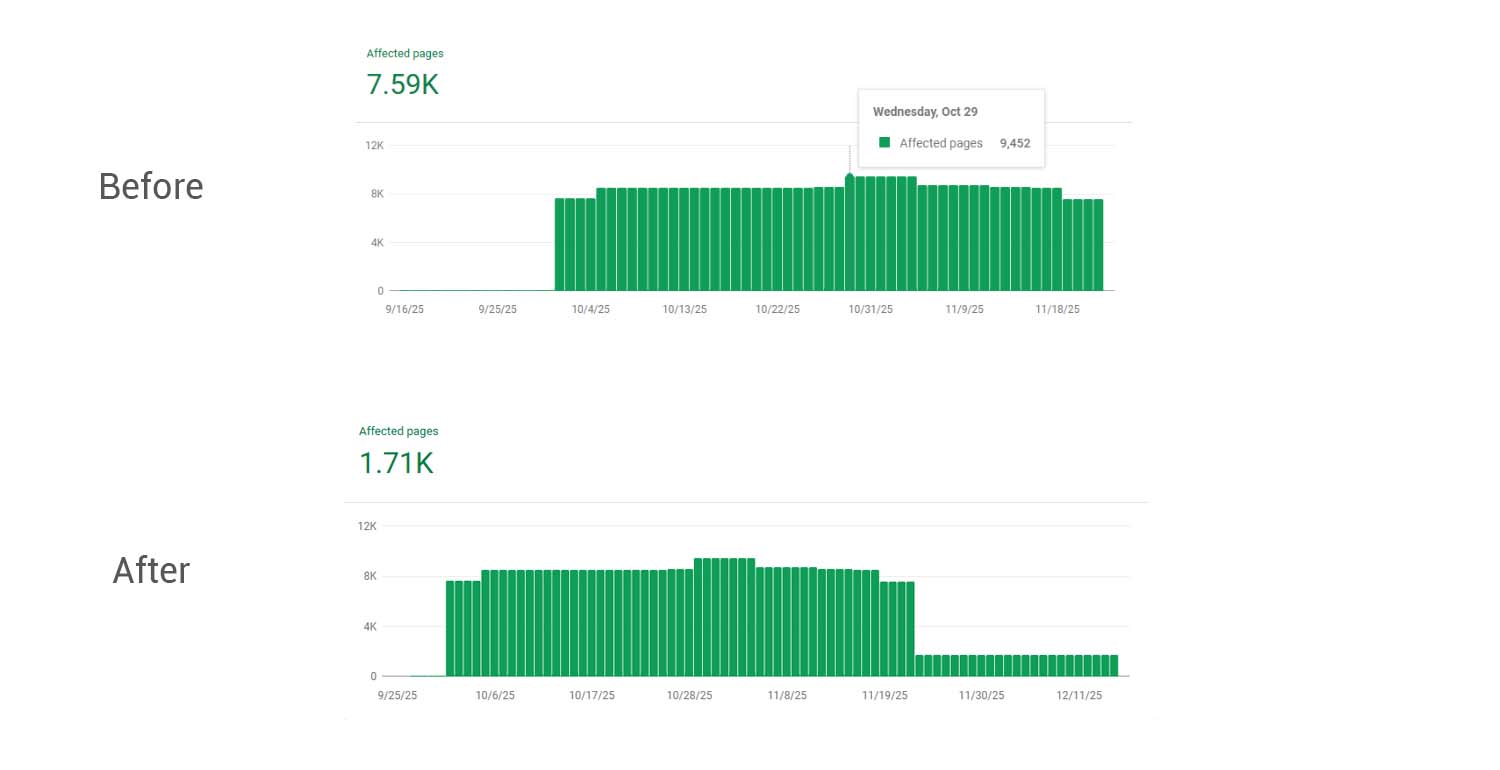Click the 'Affected pages' label above 7.59K
1500x770 pixels.
tap(405, 54)
